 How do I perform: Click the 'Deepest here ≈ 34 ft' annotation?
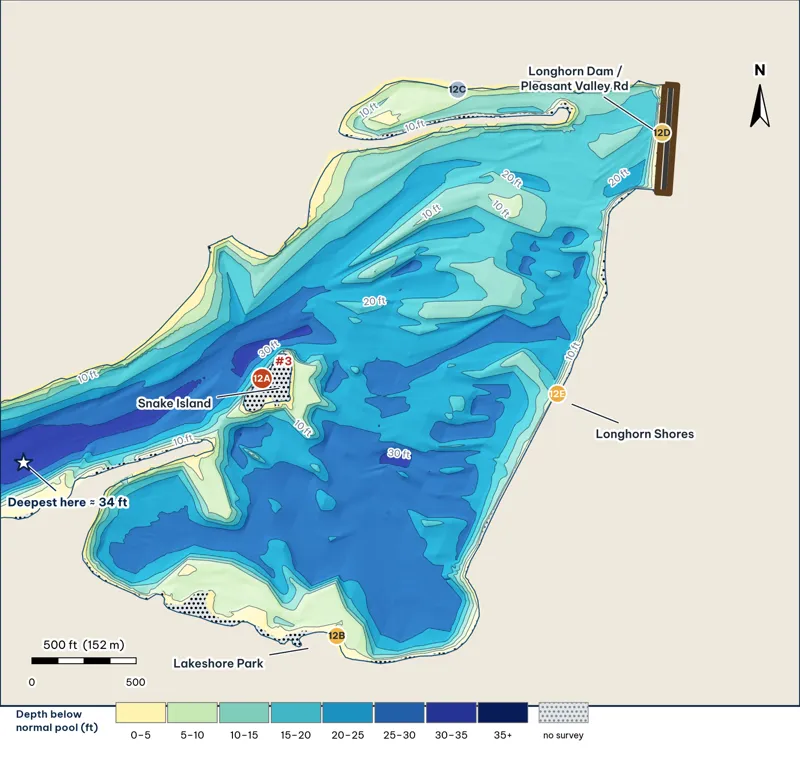click(x=67, y=502)
